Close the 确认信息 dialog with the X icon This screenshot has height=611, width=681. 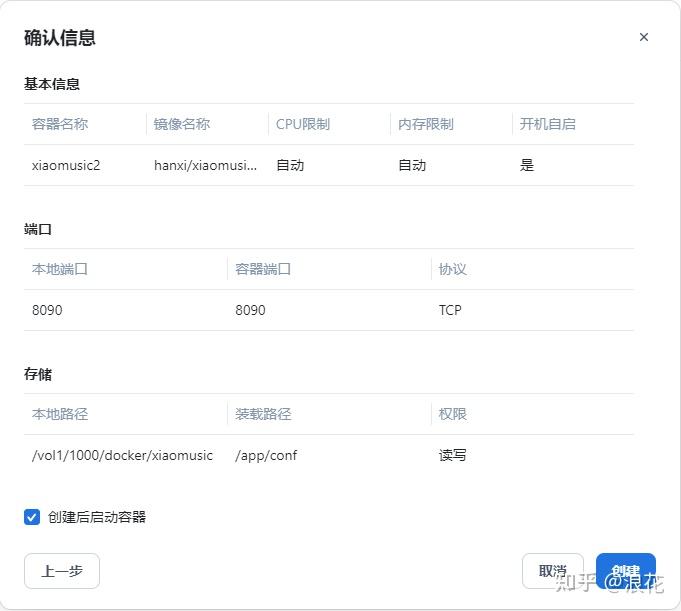point(644,37)
